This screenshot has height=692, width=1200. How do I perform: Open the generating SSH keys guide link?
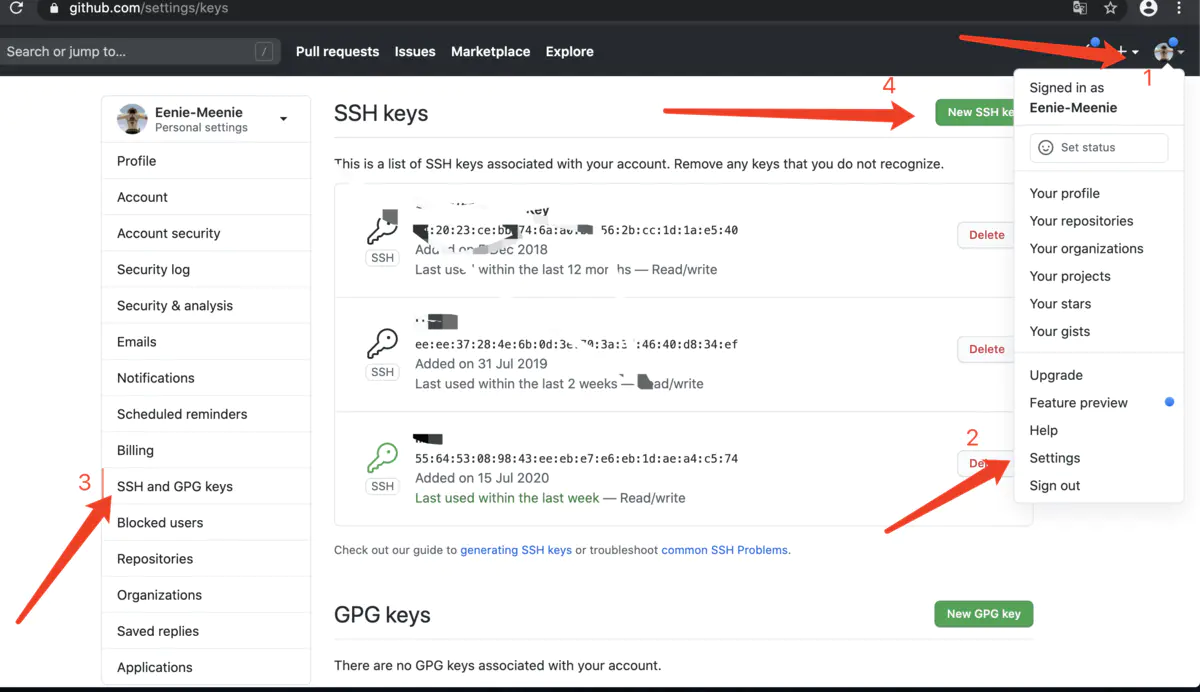tap(516, 550)
